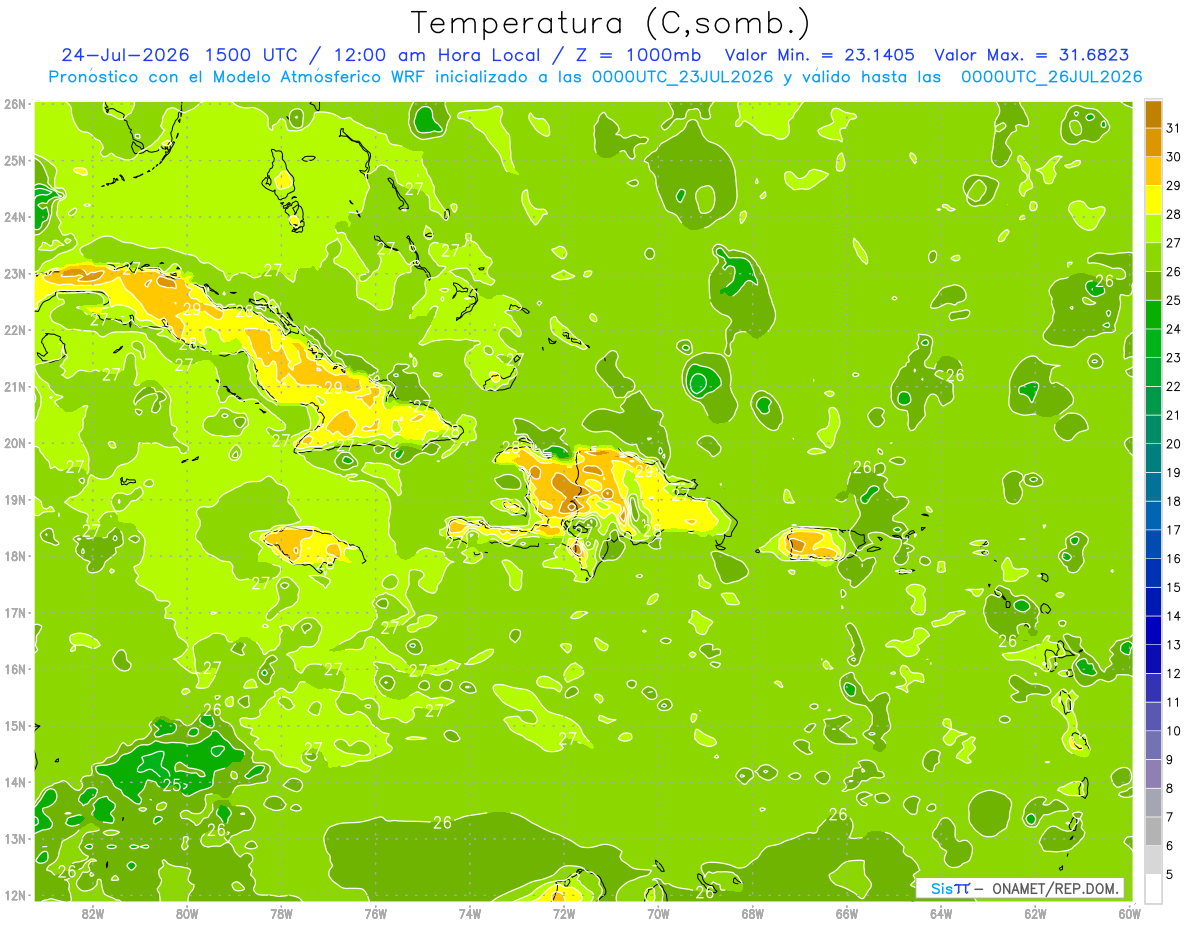Click the color scale label 23
Image resolution: width=1200 pixels, height=927 pixels.
[1173, 358]
